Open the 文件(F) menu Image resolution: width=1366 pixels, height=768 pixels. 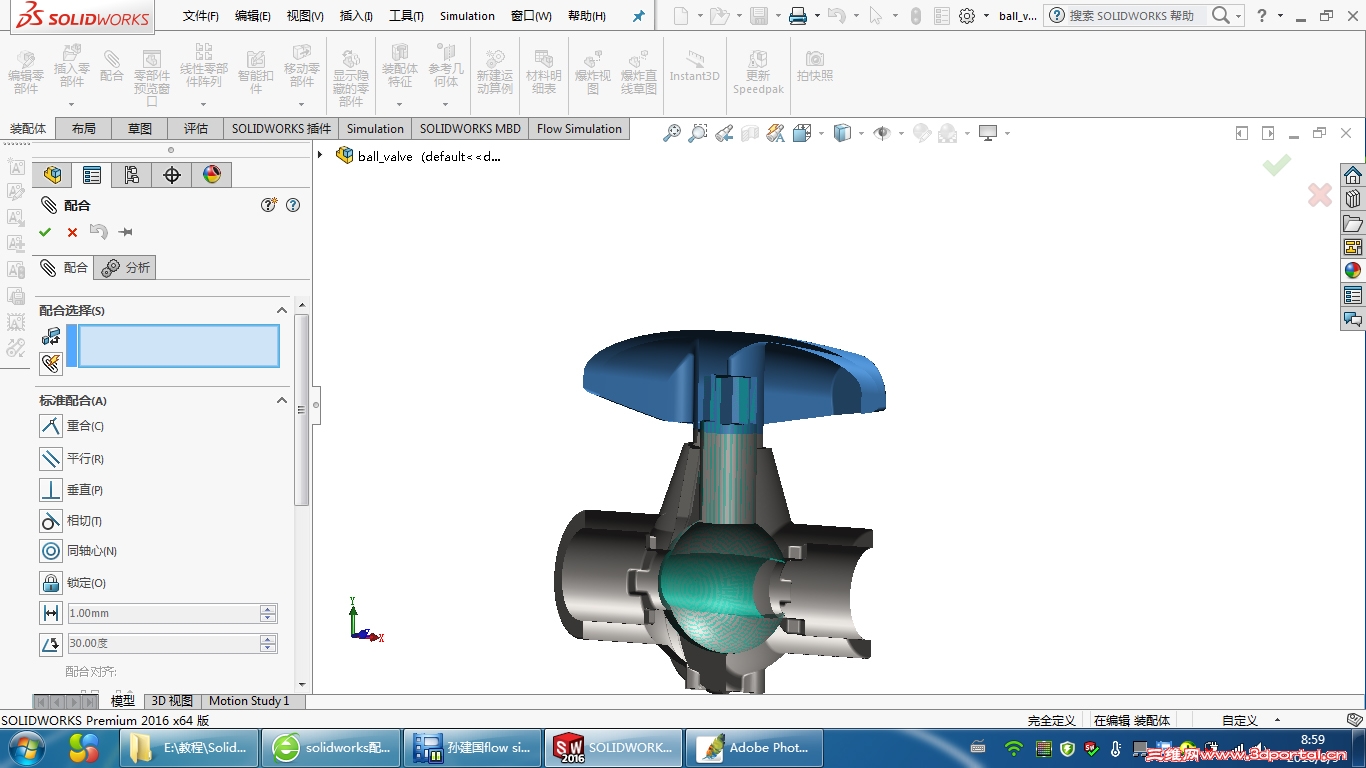(x=201, y=16)
